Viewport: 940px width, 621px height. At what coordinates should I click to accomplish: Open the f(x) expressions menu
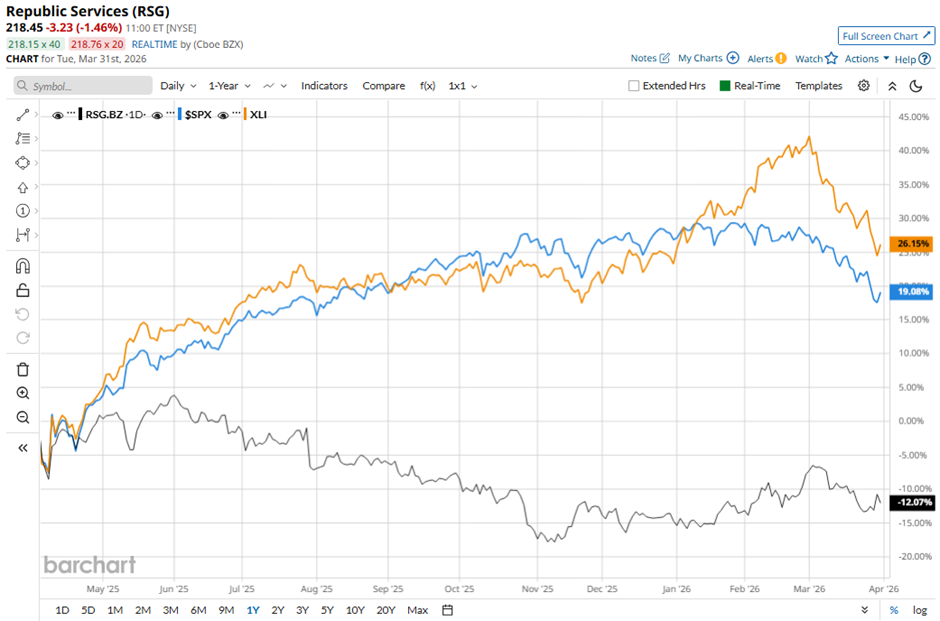pos(427,86)
